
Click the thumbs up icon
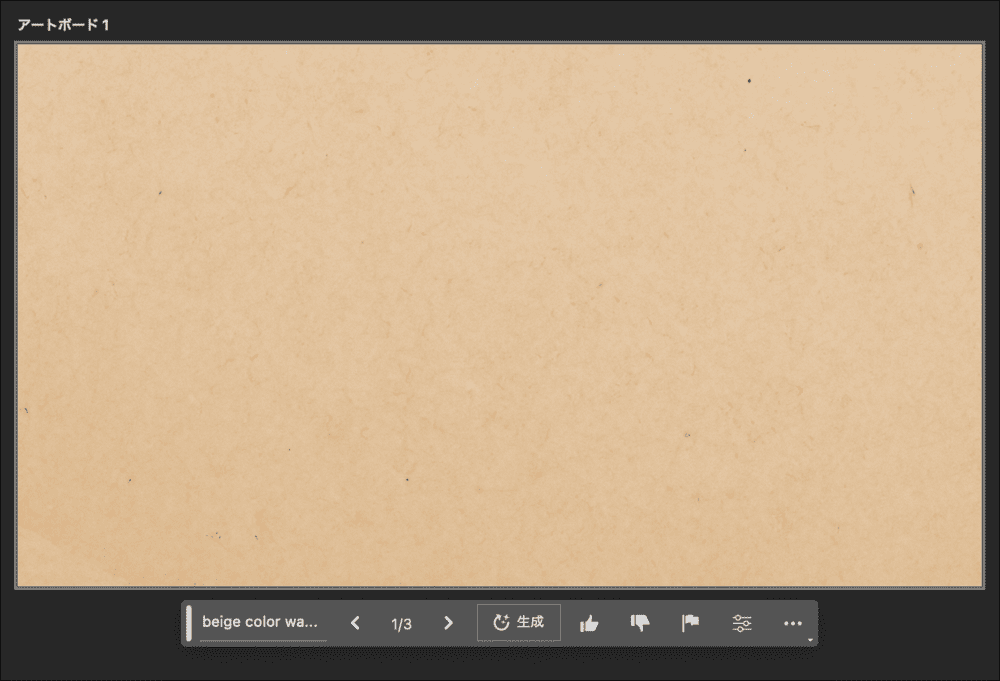click(589, 623)
